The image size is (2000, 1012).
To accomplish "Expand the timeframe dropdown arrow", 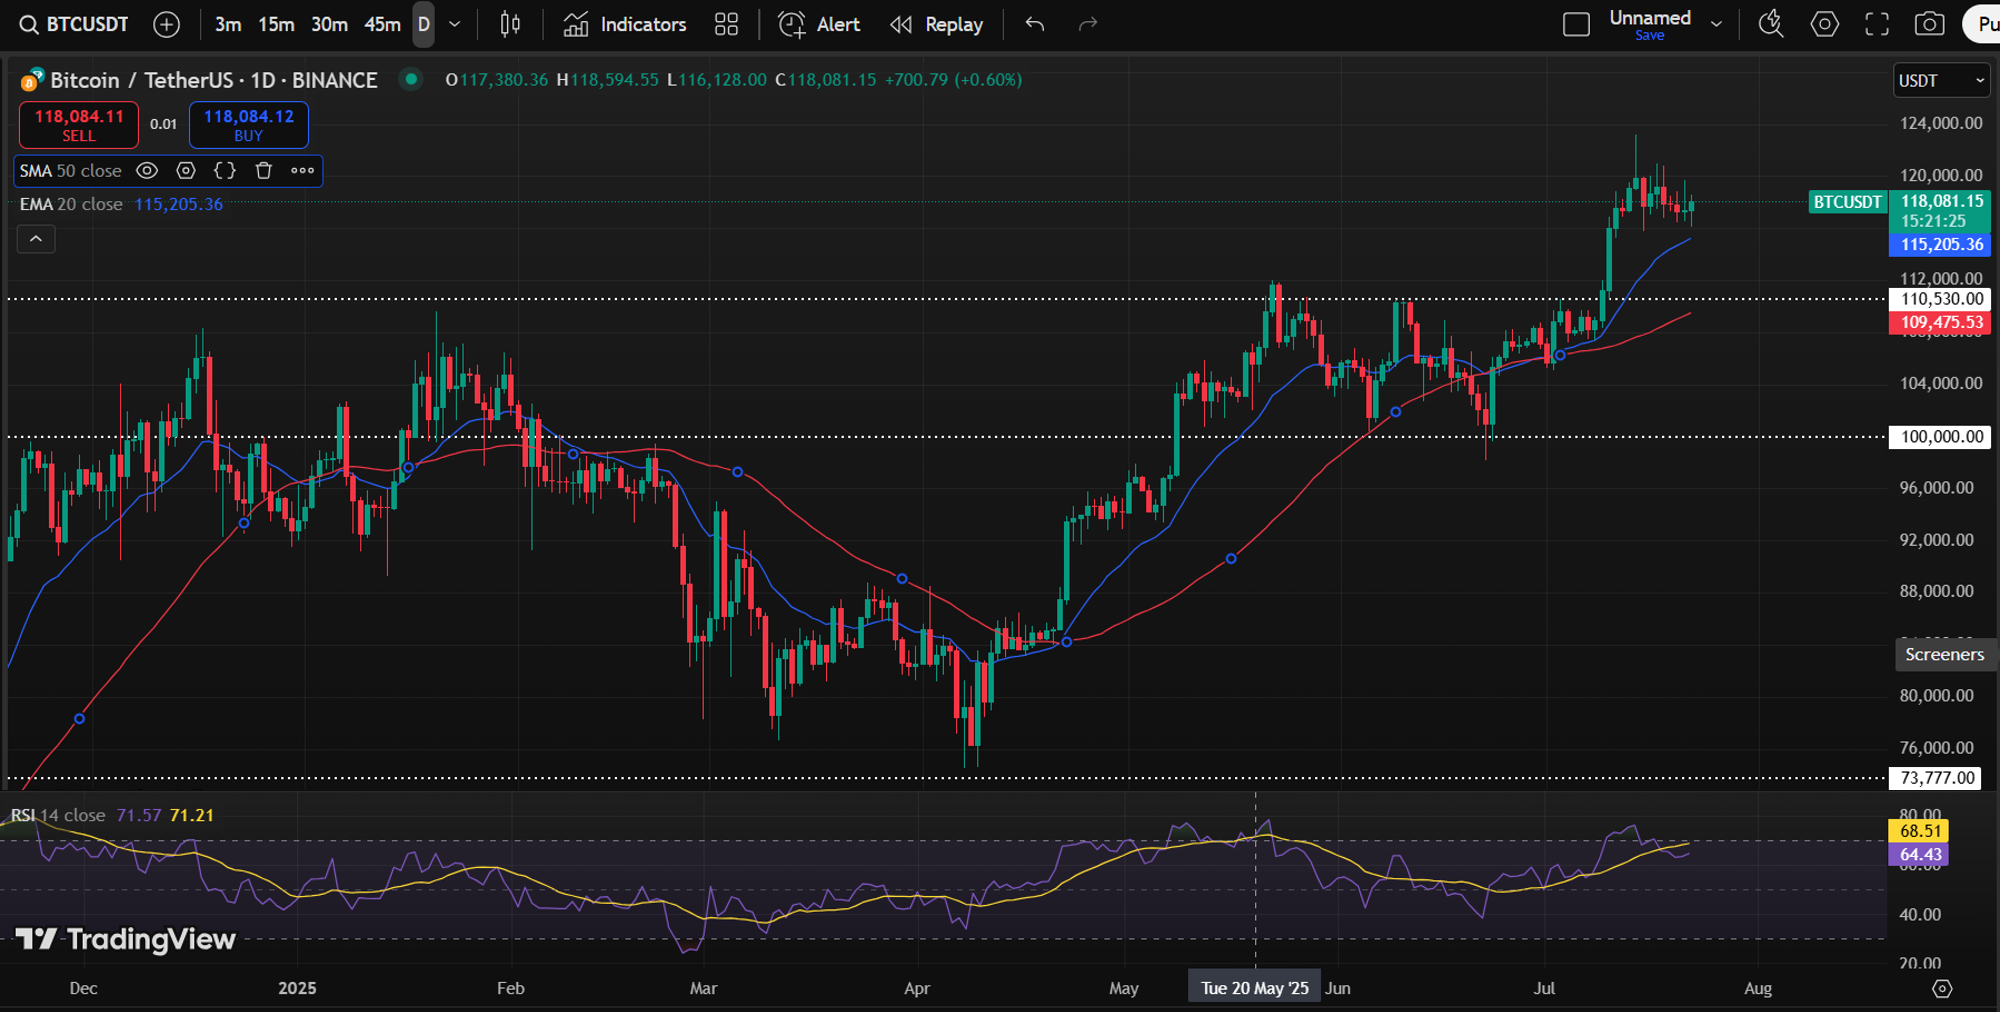I will pos(455,24).
